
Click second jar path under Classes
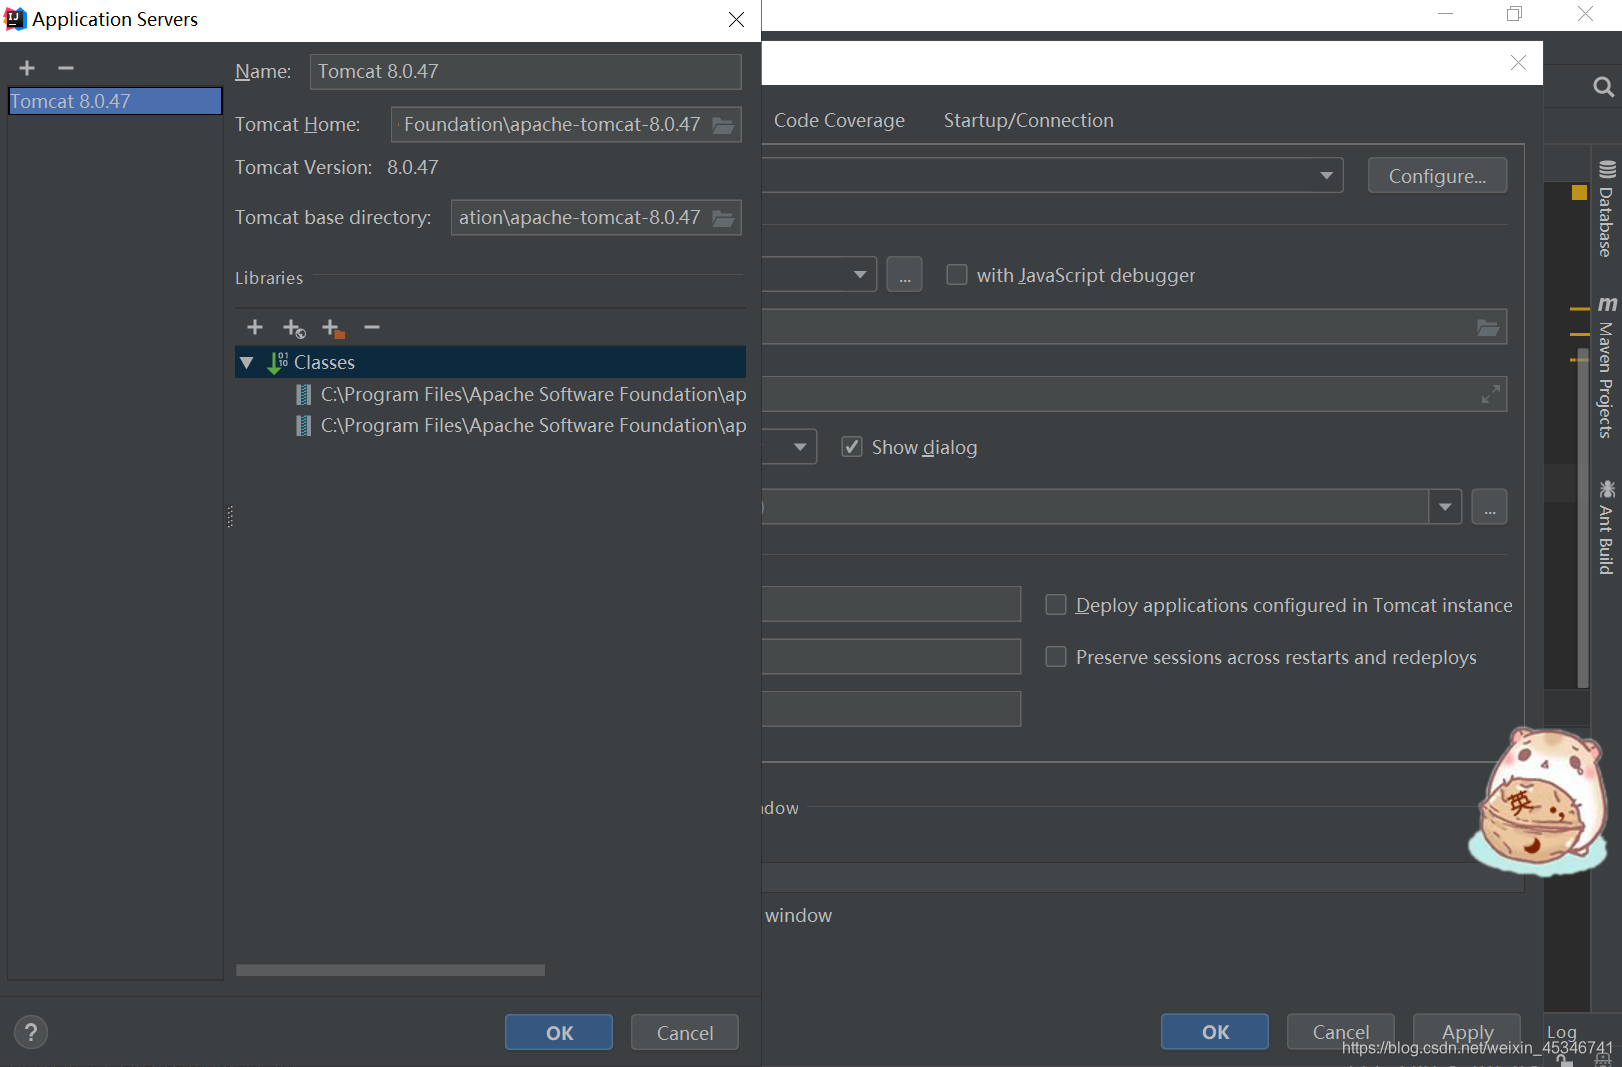pyautogui.click(x=533, y=425)
